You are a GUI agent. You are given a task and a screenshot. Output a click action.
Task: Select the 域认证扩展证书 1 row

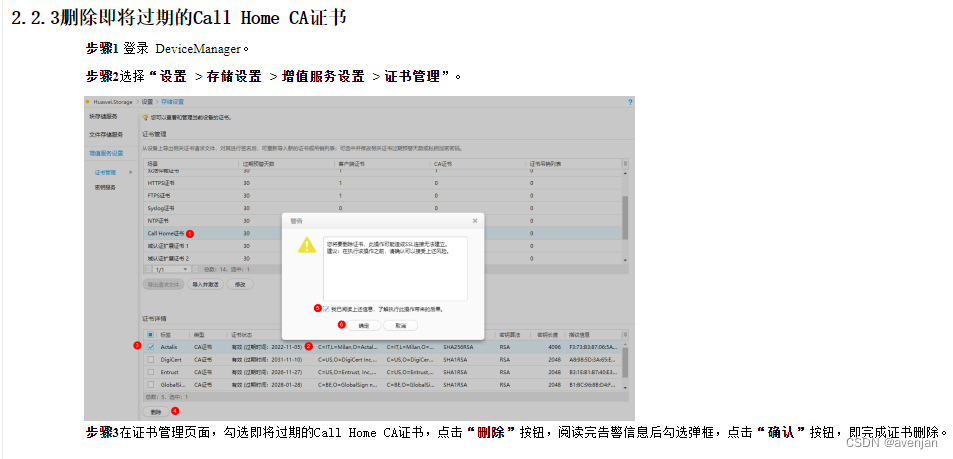[382, 246]
